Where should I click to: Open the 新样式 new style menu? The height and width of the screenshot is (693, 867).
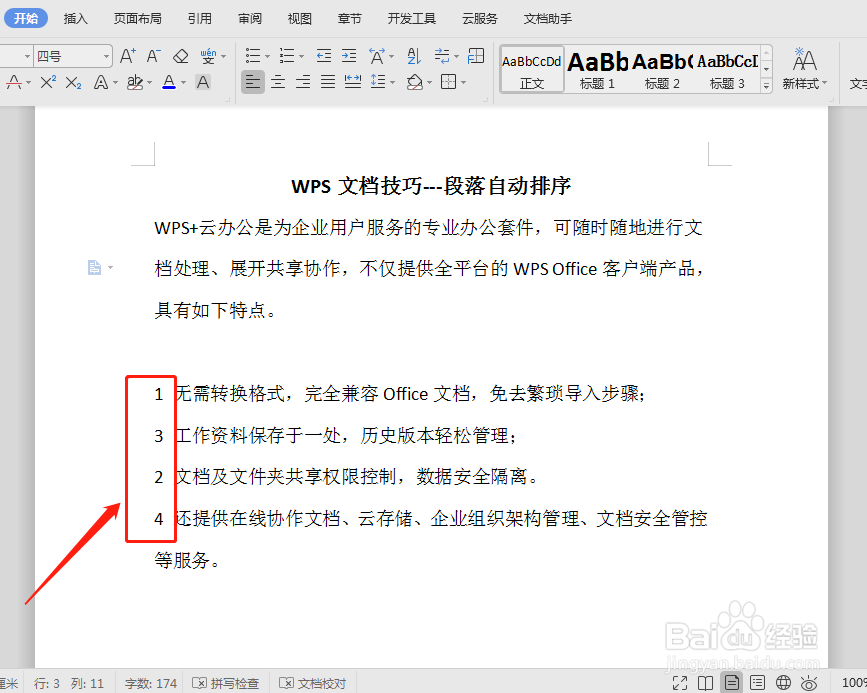pyautogui.click(x=805, y=69)
